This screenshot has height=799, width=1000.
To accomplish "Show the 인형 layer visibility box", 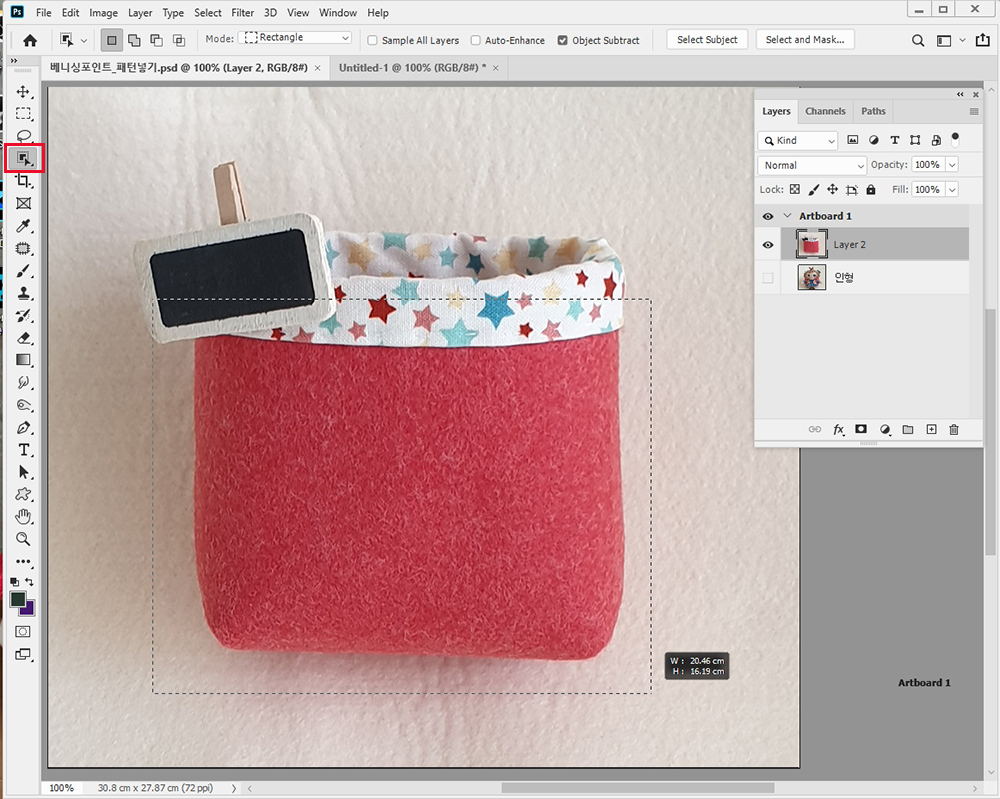I will coord(768,277).
